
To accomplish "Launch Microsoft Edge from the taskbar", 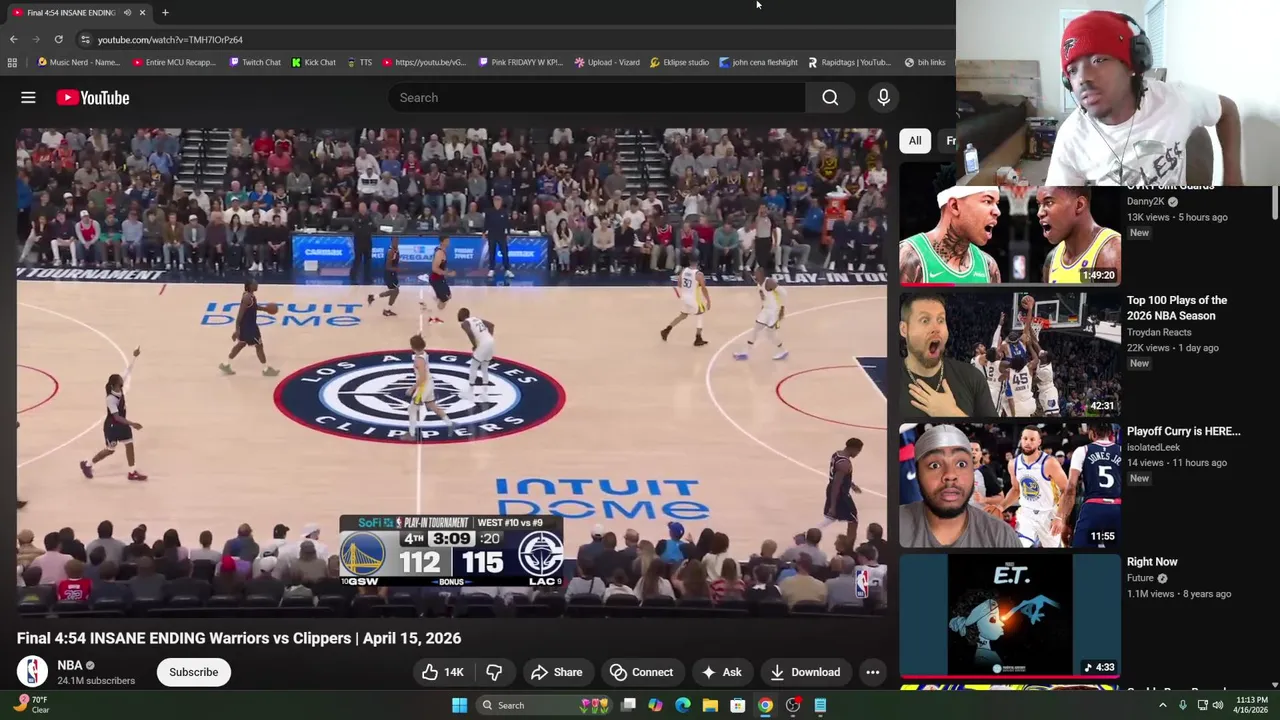I will pyautogui.click(x=682, y=705).
